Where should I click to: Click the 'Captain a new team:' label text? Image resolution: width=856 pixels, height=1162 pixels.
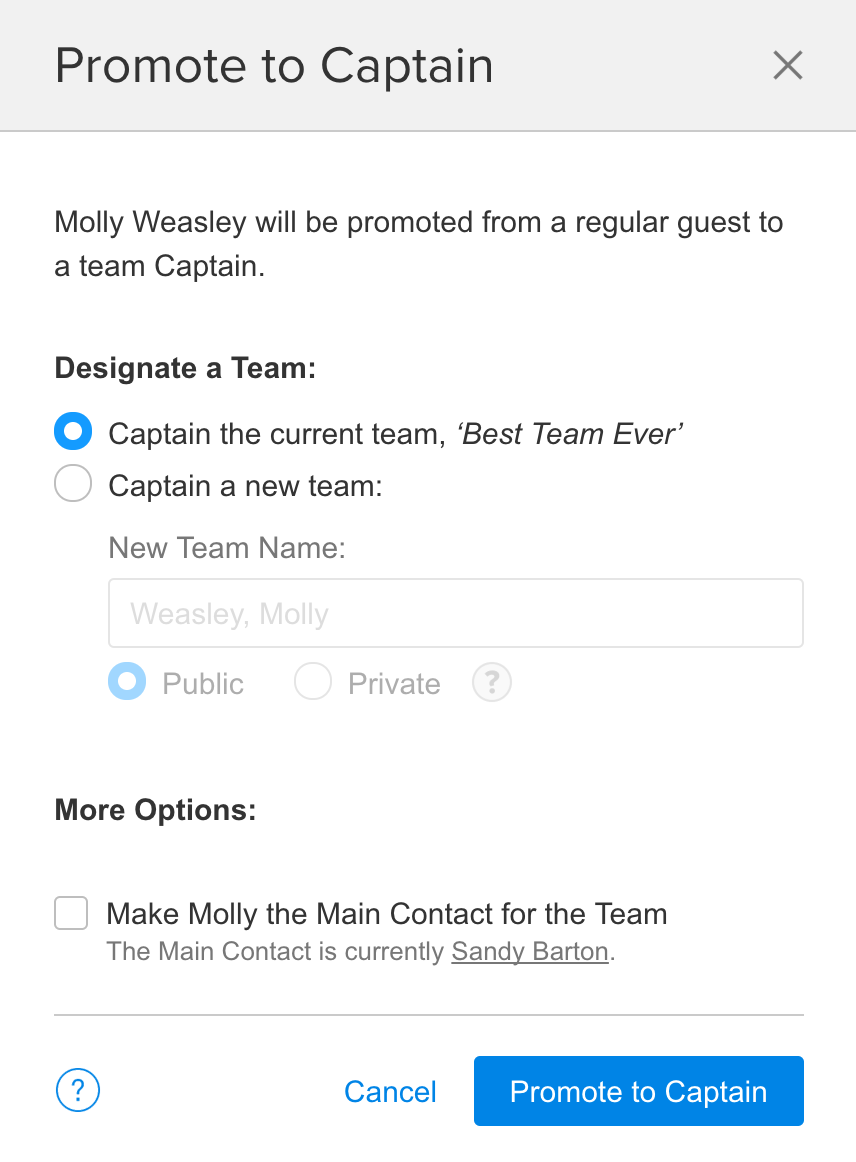pos(246,486)
